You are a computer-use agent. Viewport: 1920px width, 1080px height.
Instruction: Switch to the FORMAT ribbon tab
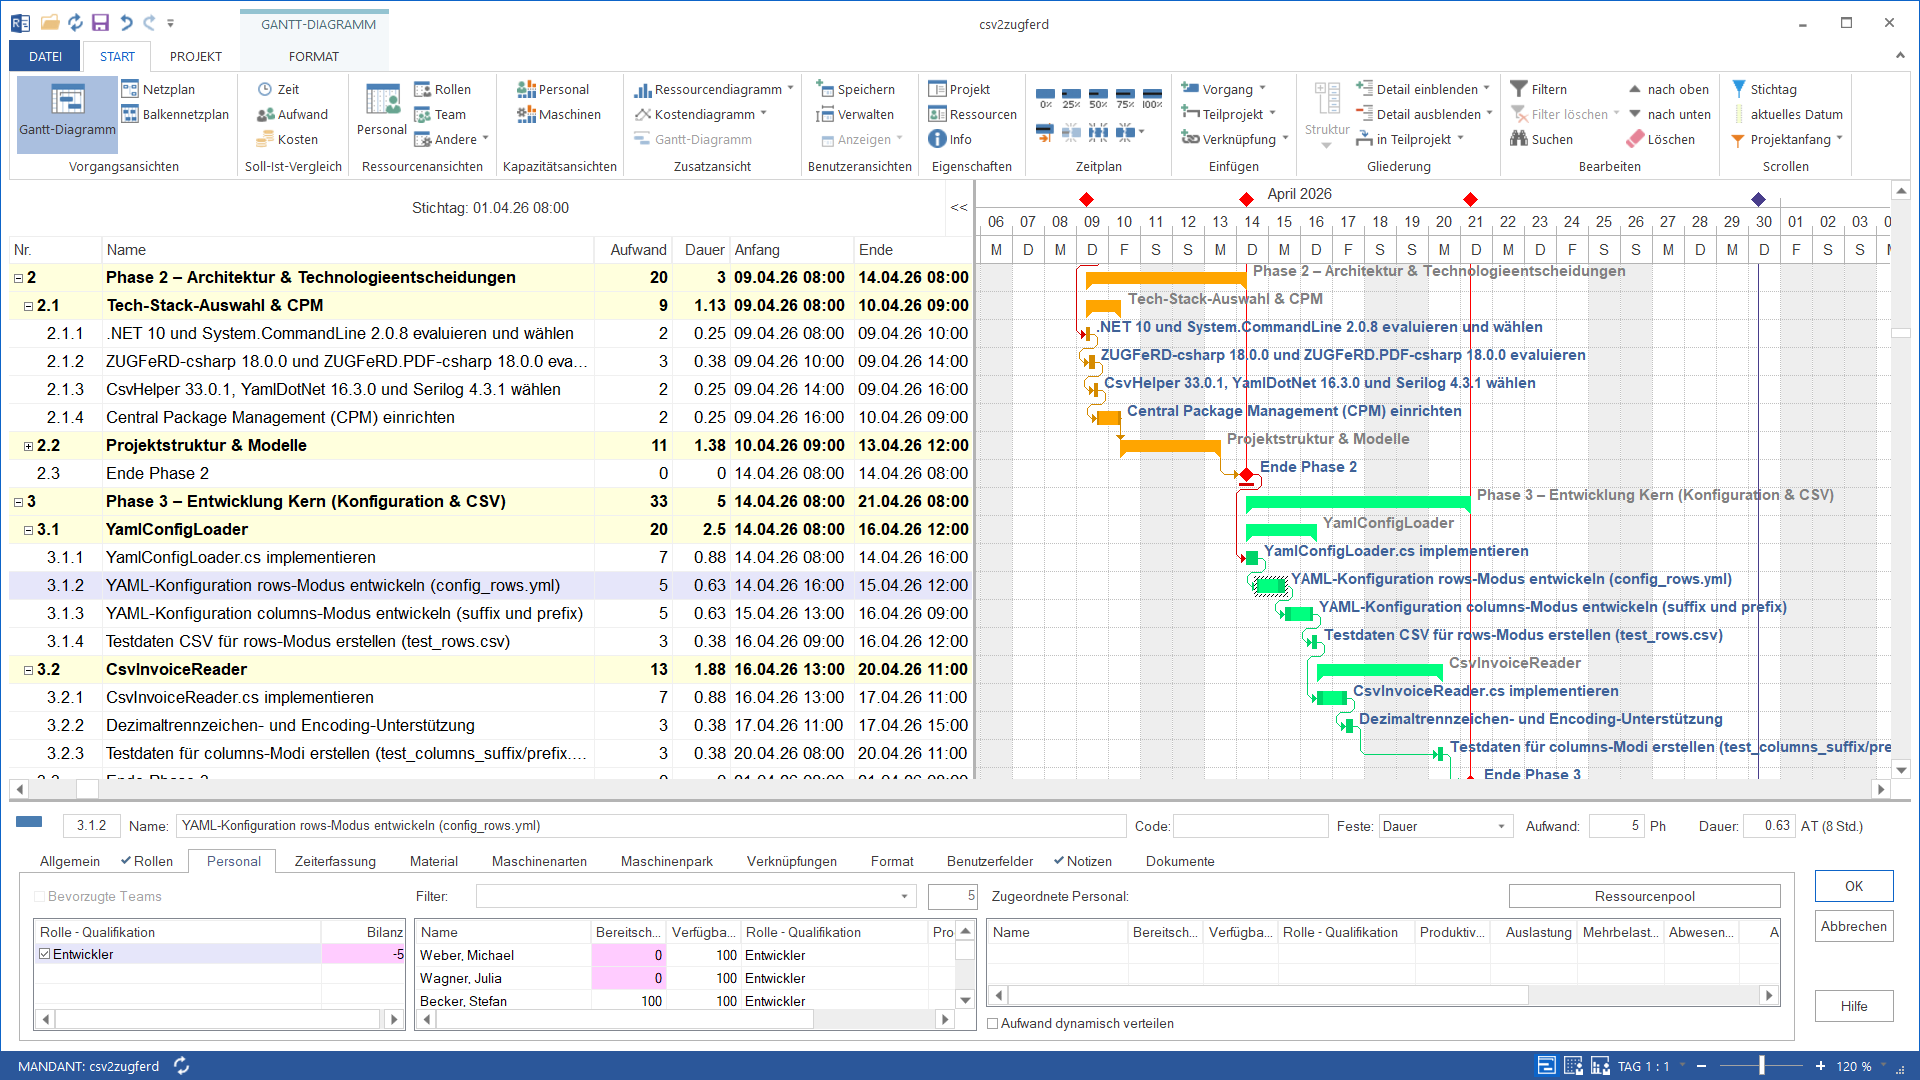click(x=314, y=56)
